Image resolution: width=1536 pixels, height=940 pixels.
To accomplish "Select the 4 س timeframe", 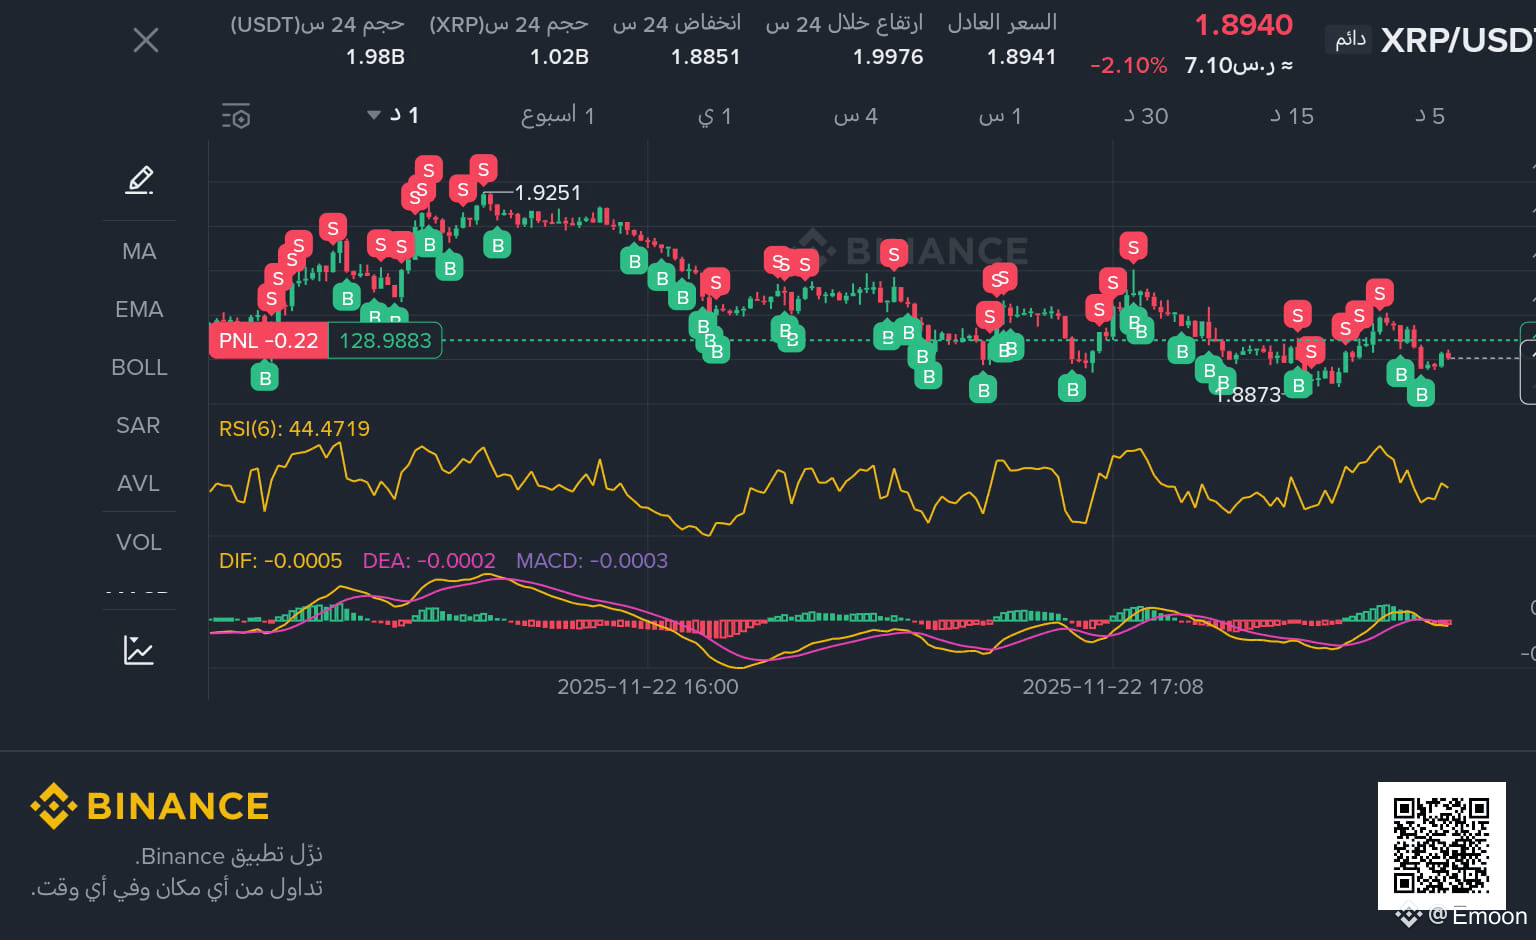I will [856, 116].
